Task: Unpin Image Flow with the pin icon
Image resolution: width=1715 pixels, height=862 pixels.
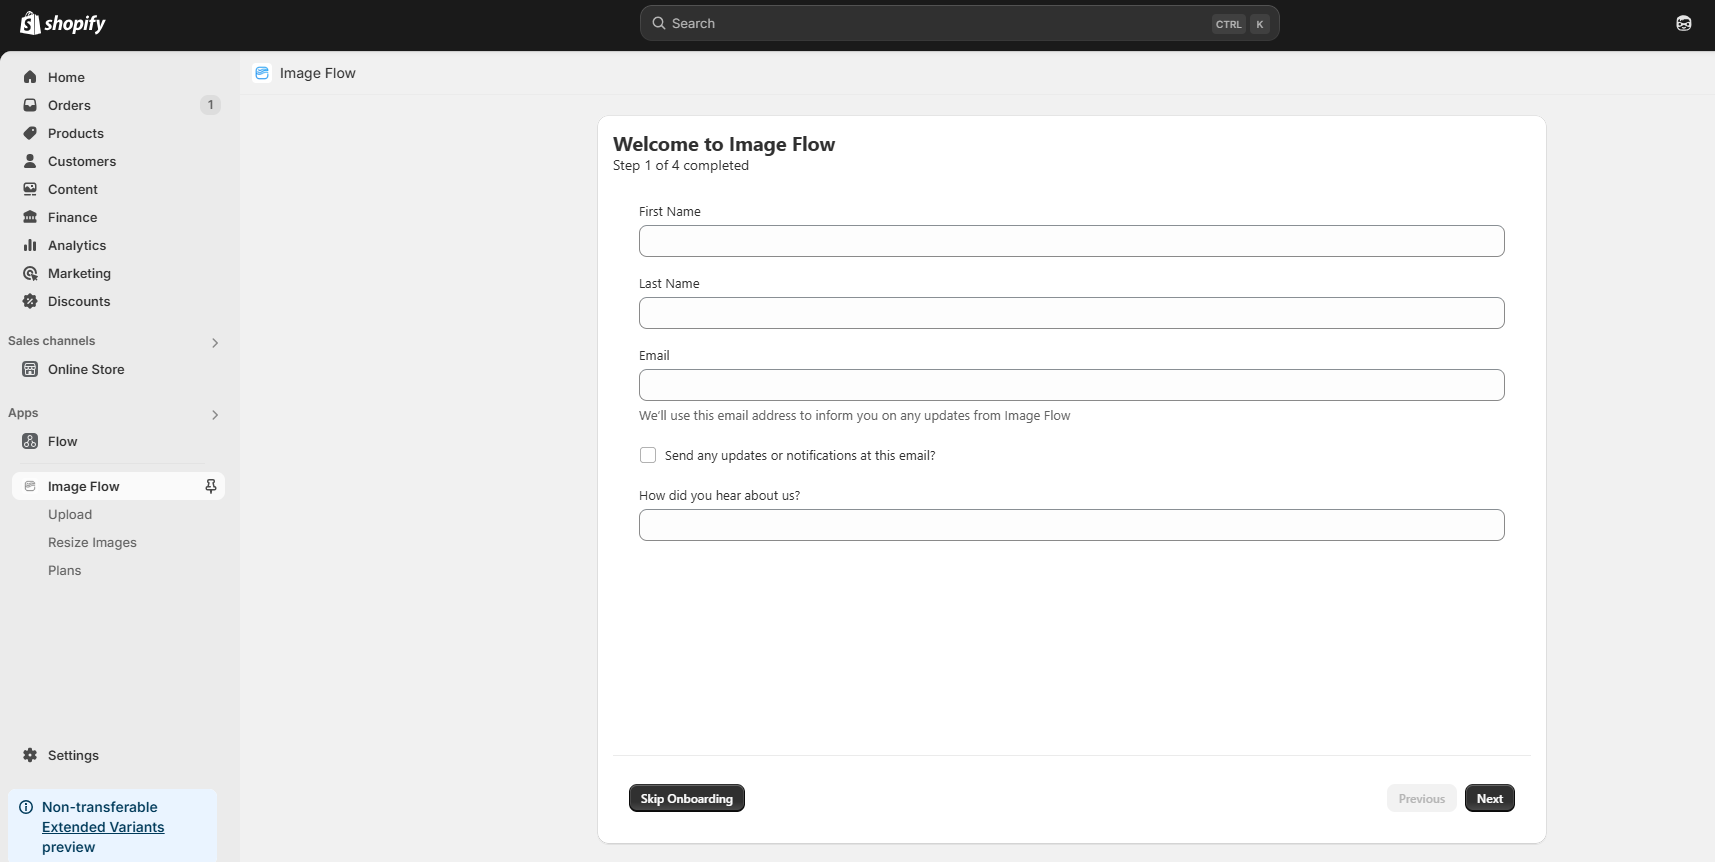Action: tap(210, 486)
